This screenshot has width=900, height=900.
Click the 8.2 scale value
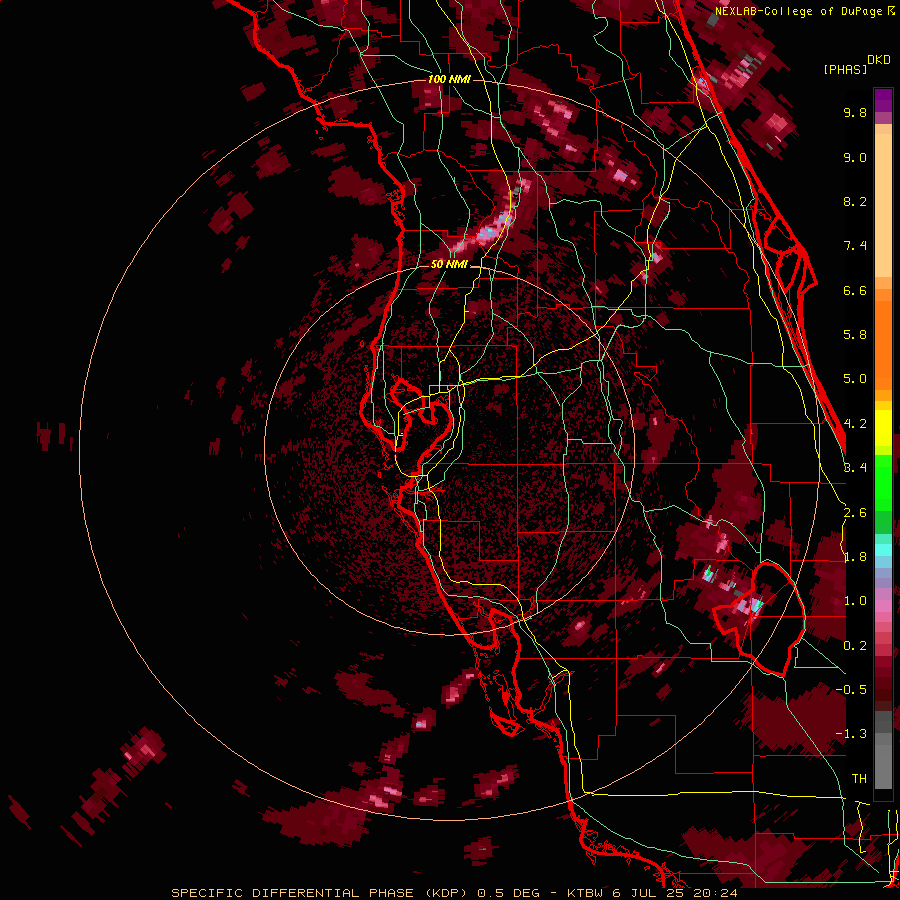[855, 201]
